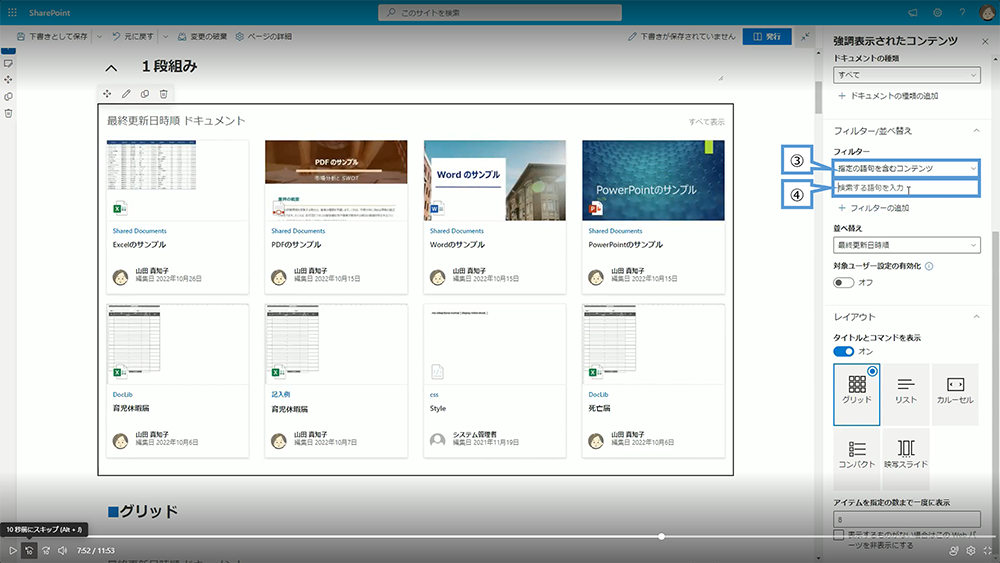Play the video

pos(12,550)
